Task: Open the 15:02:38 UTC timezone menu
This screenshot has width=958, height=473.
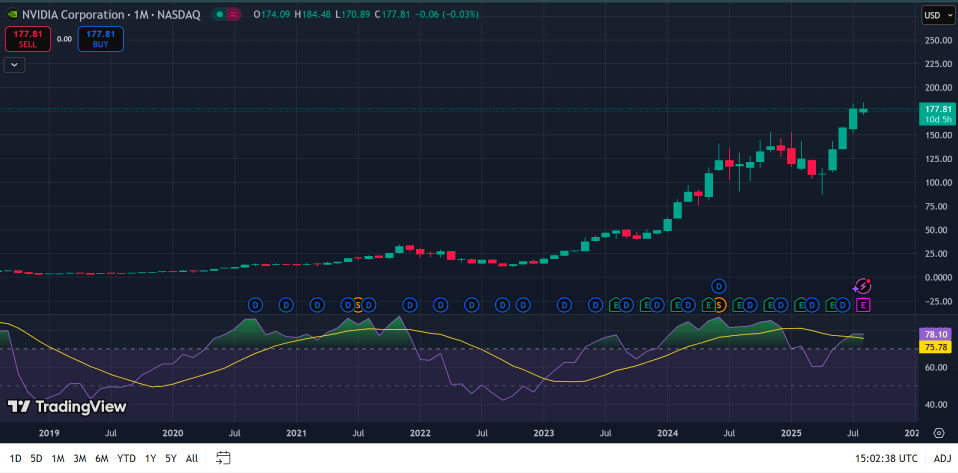Action: [887, 458]
